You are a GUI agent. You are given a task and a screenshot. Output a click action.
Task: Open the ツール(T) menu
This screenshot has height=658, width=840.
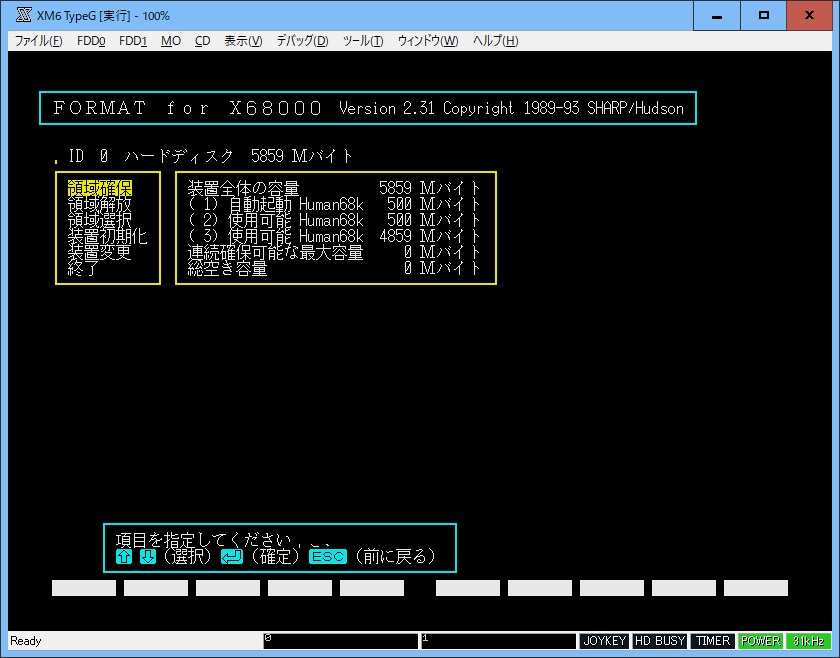click(363, 41)
